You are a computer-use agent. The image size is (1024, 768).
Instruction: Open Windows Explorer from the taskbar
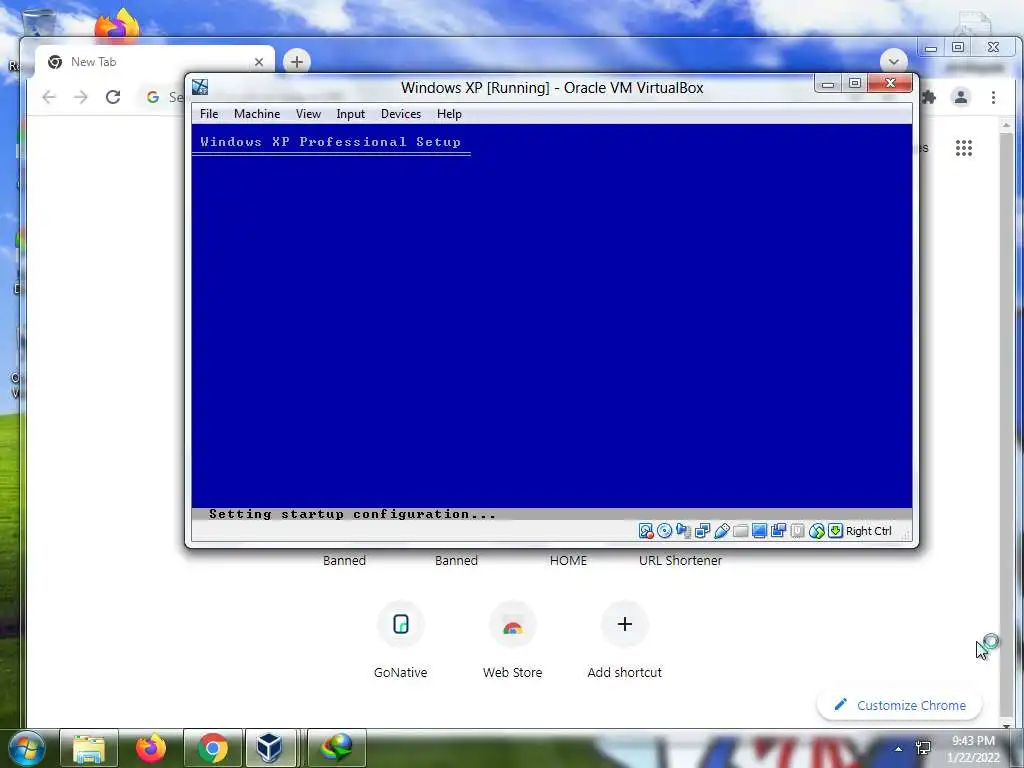point(89,748)
